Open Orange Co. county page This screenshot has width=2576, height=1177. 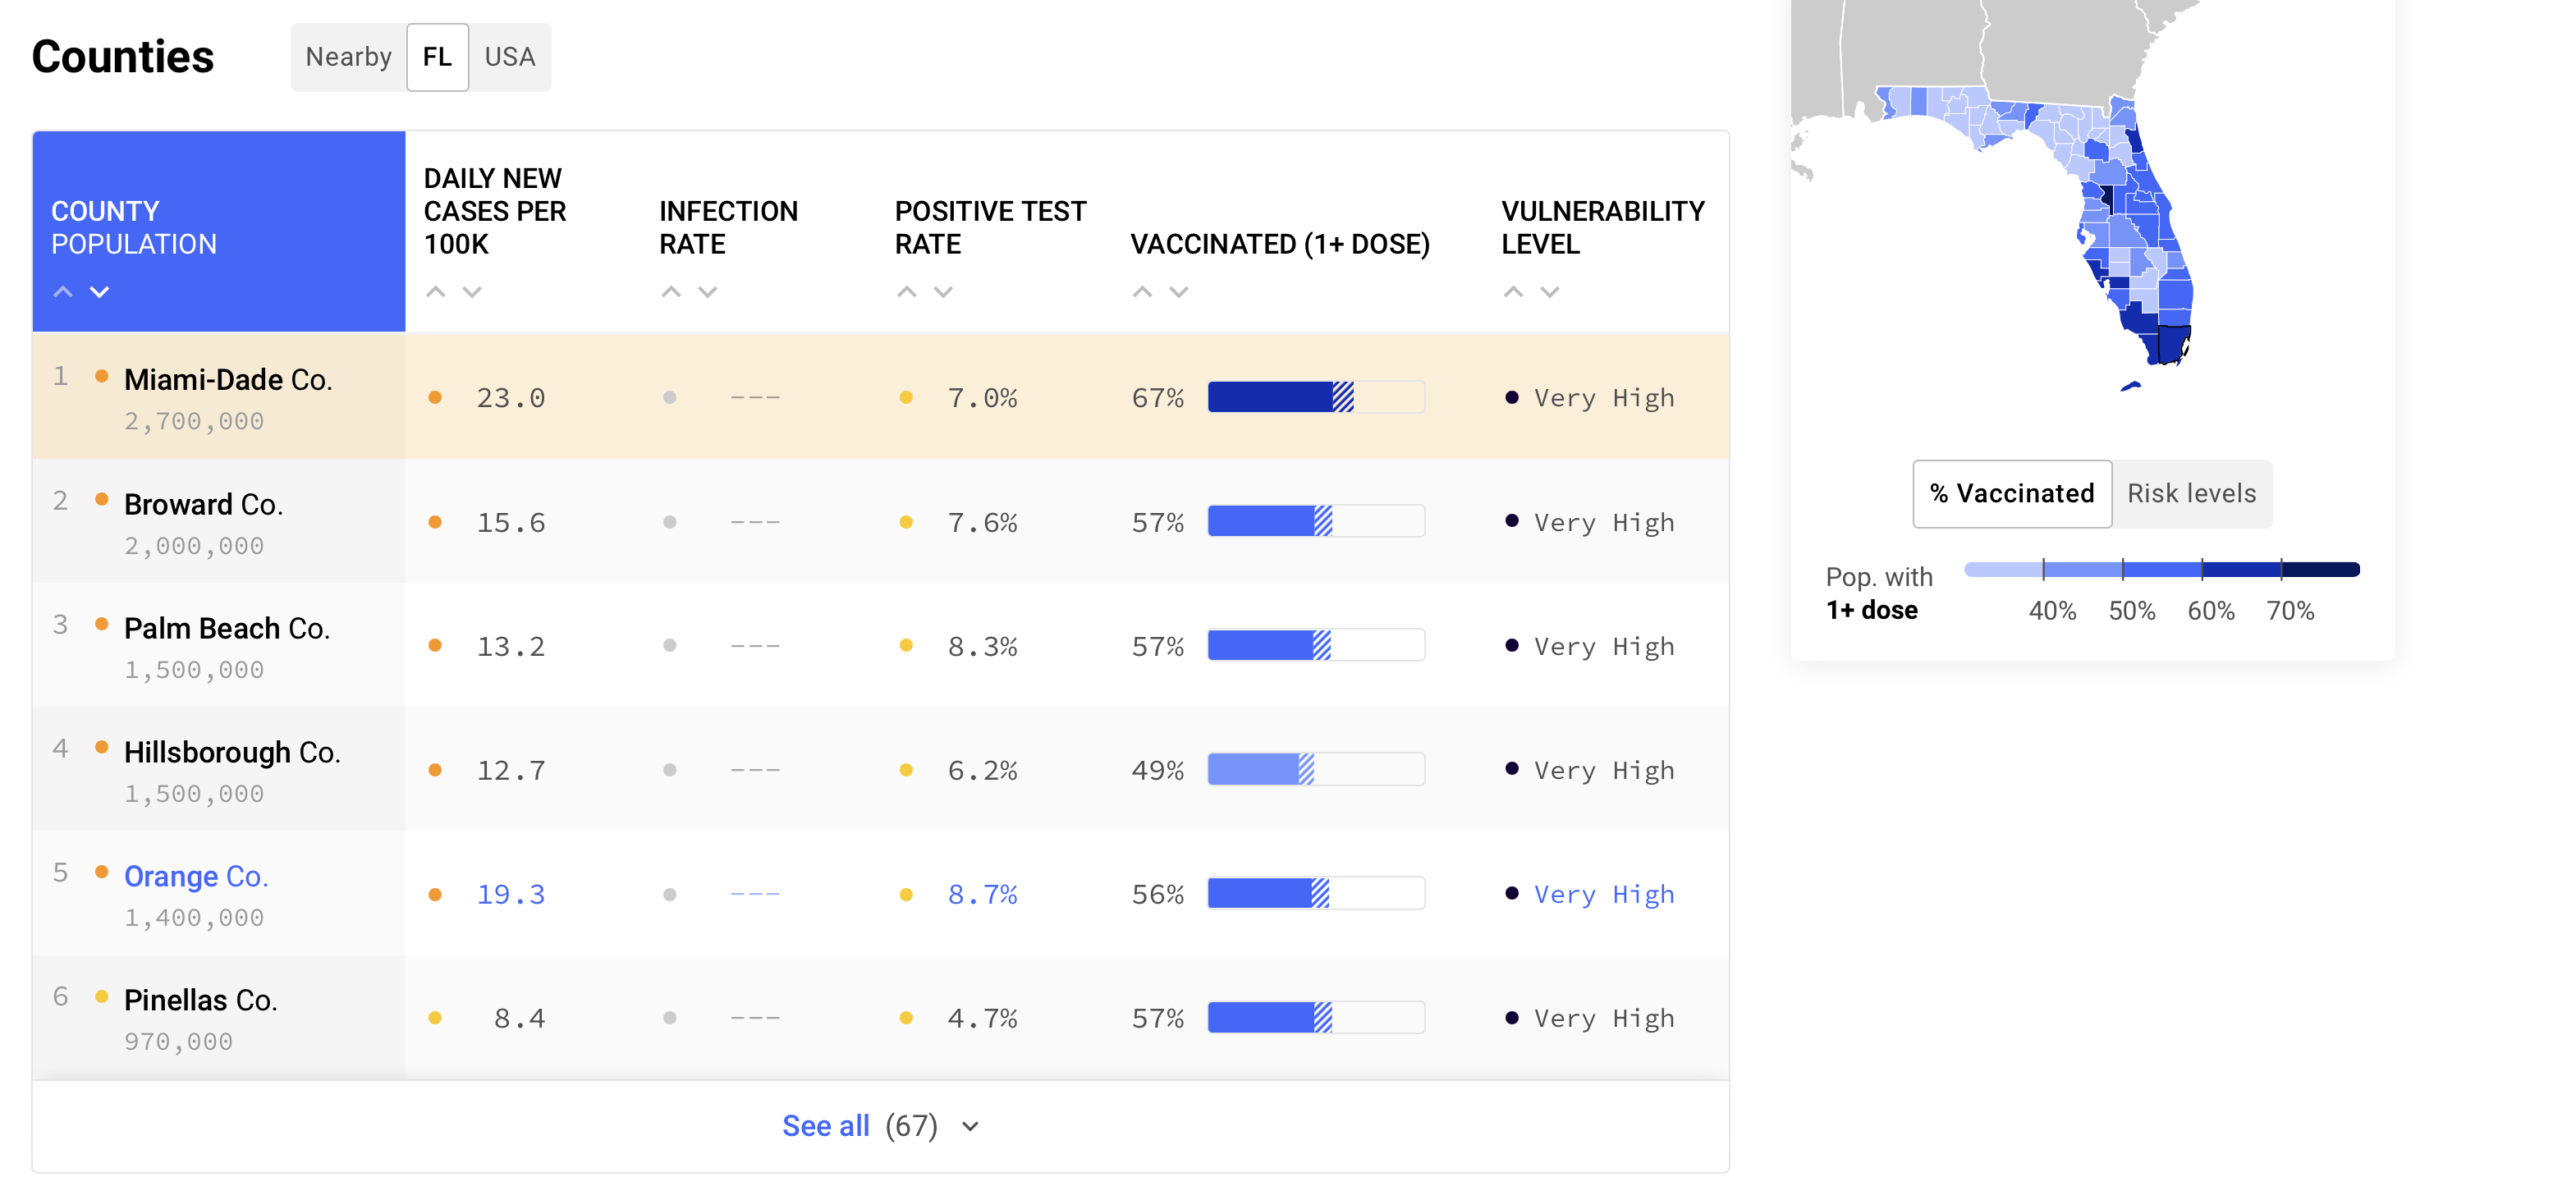(196, 876)
